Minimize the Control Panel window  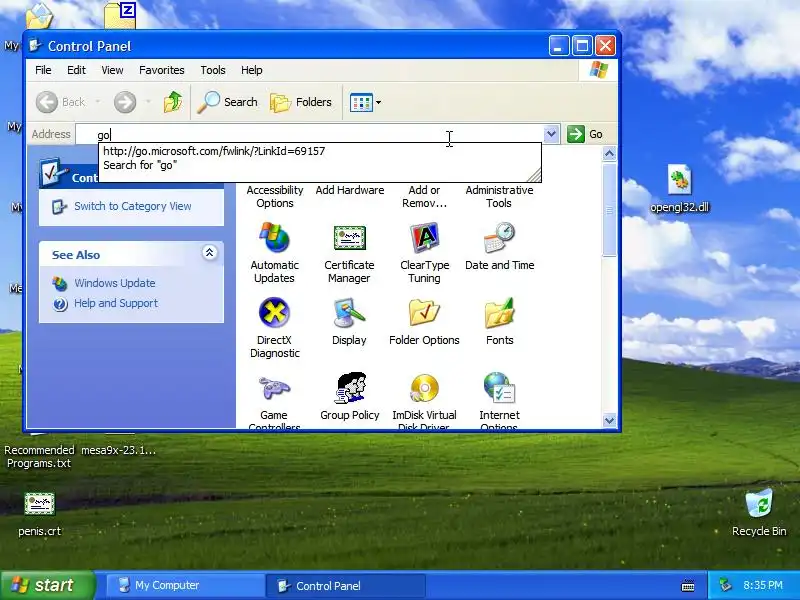[559, 46]
